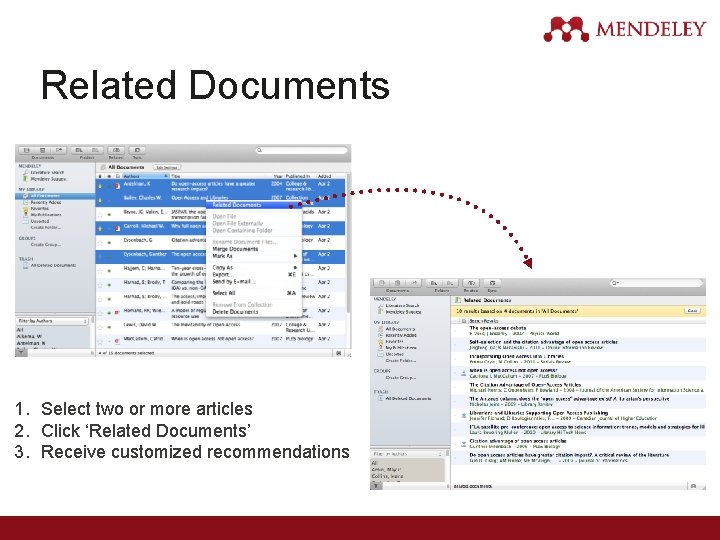Viewport: 720px width, 540px height.
Task: Click download icon beside 'Libraries and Libraries Supporting Open Access Publishing'
Action: point(463,416)
